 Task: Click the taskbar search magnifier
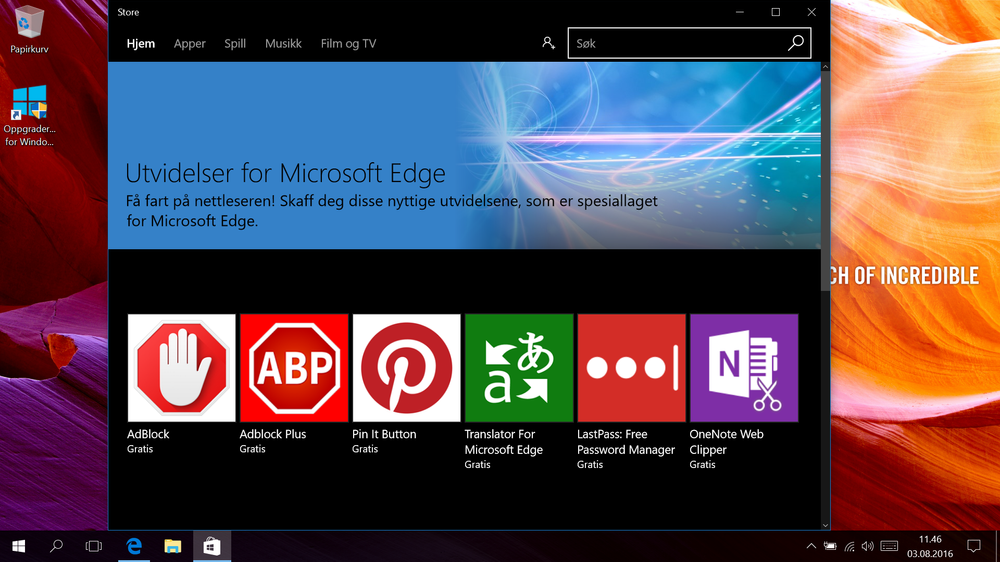[56, 546]
